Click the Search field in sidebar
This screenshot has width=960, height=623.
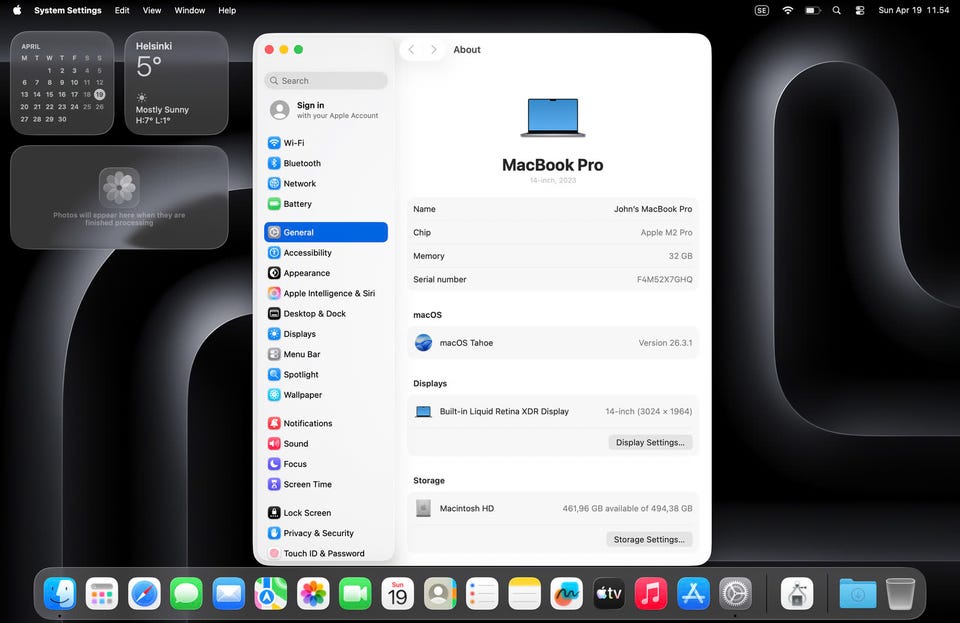(326, 80)
